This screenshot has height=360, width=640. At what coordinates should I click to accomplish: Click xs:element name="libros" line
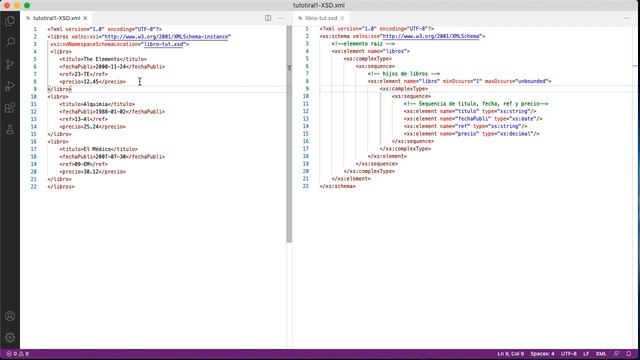(371, 51)
